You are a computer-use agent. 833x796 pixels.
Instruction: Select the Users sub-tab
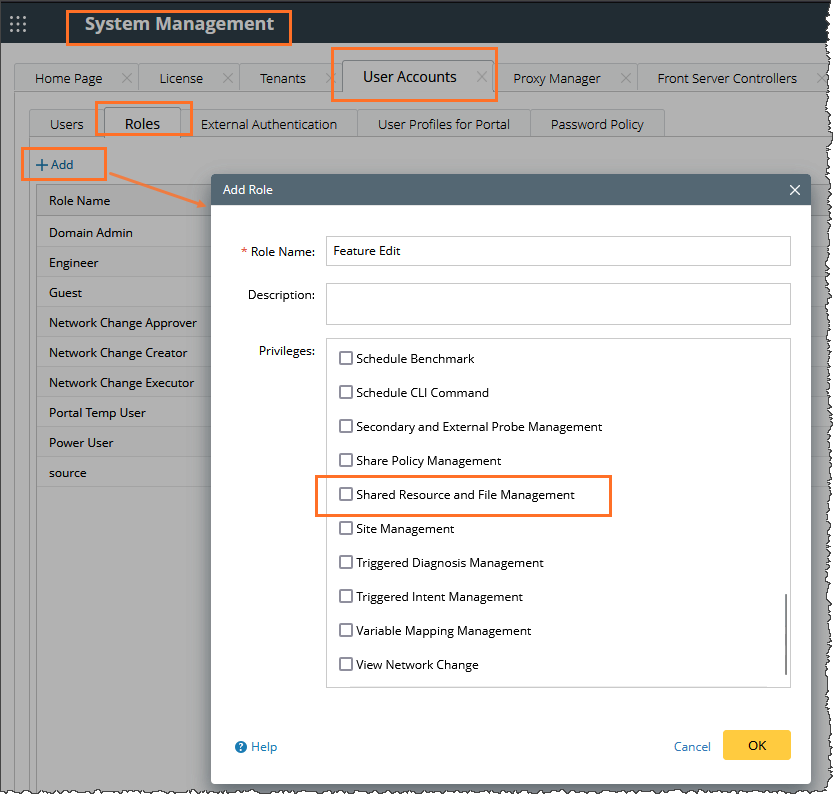click(67, 124)
